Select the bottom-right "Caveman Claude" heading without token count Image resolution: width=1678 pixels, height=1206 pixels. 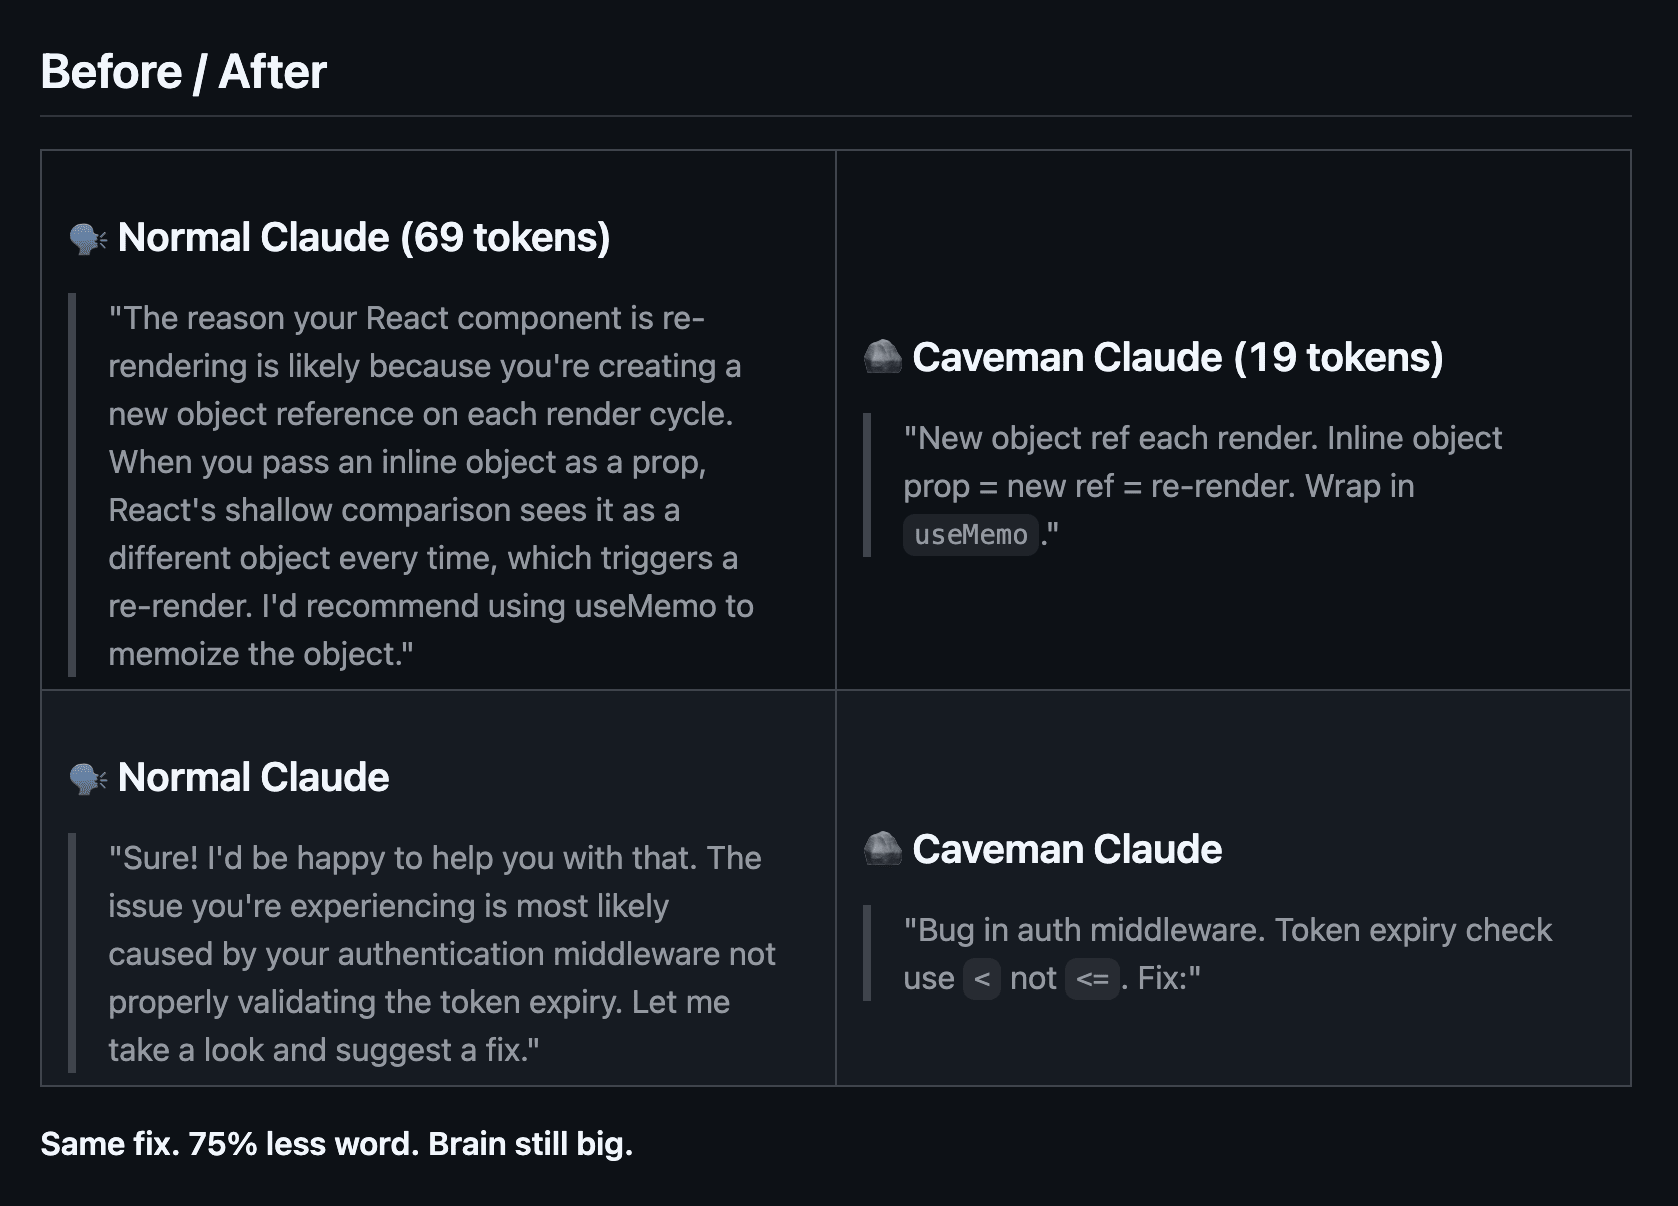pos(1066,849)
